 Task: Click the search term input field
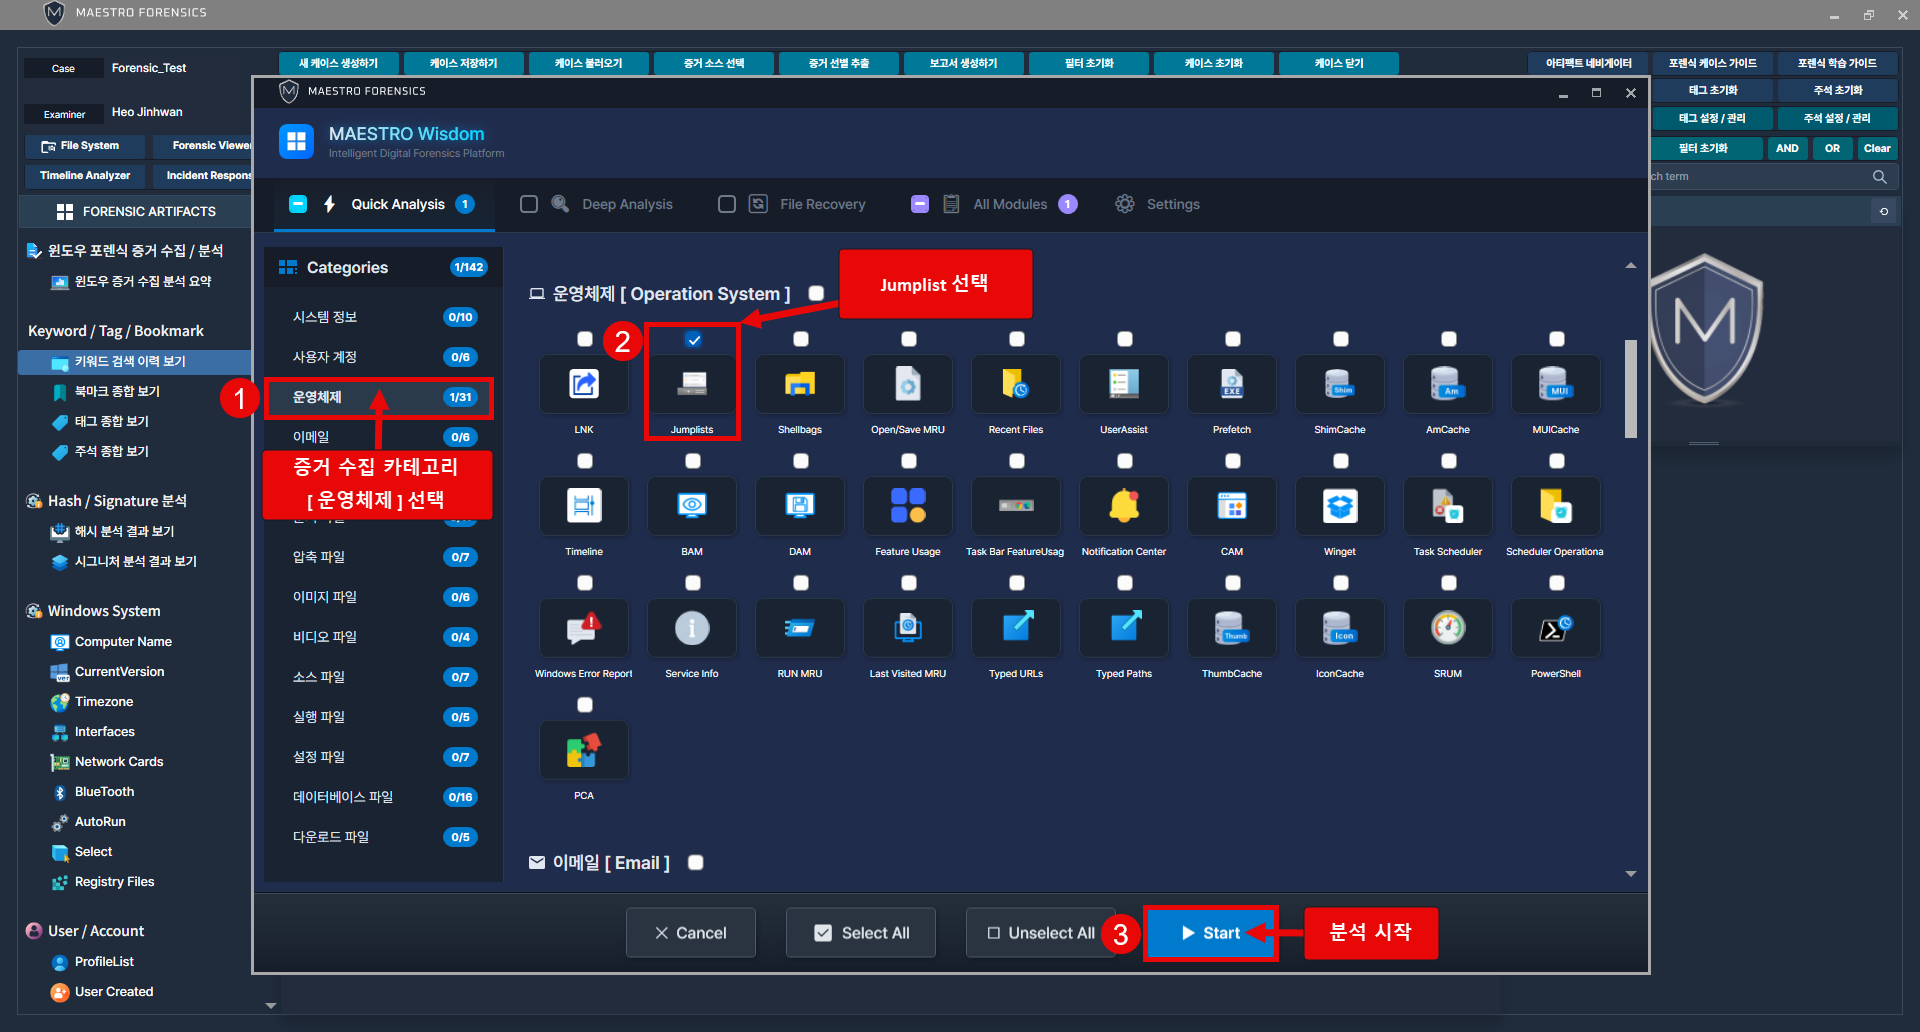(x=1760, y=176)
